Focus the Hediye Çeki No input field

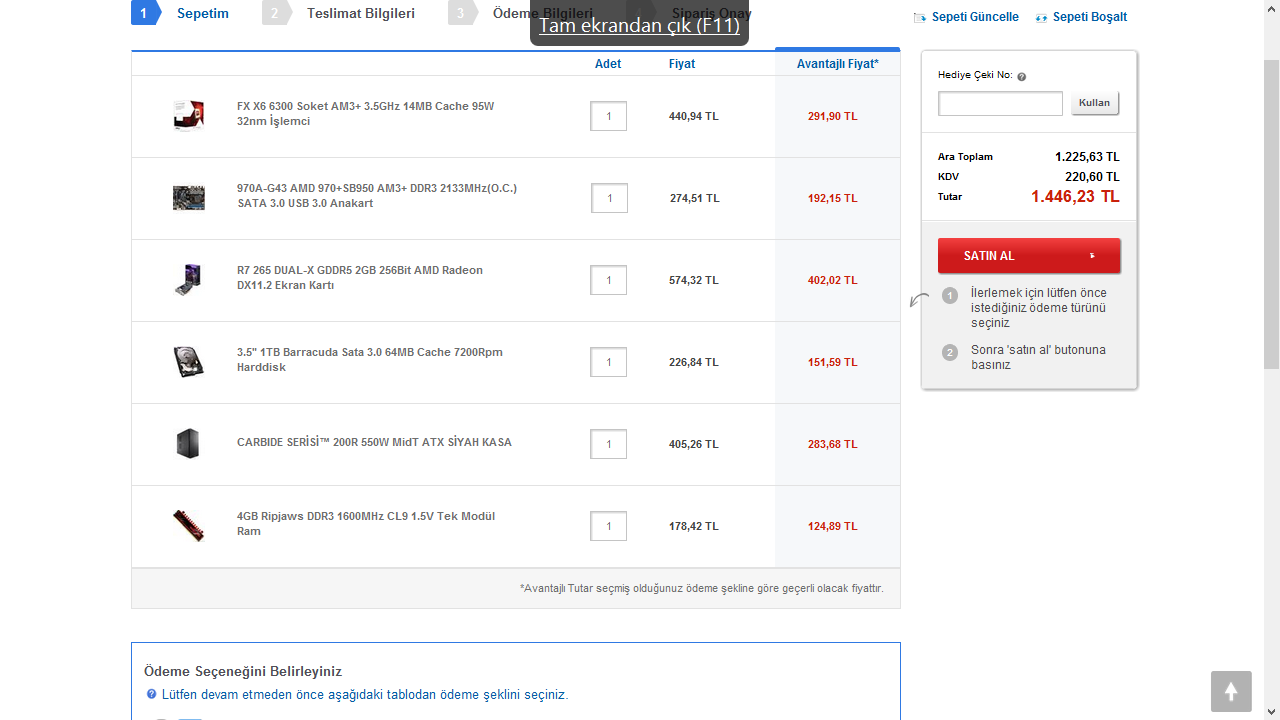(x=1000, y=103)
